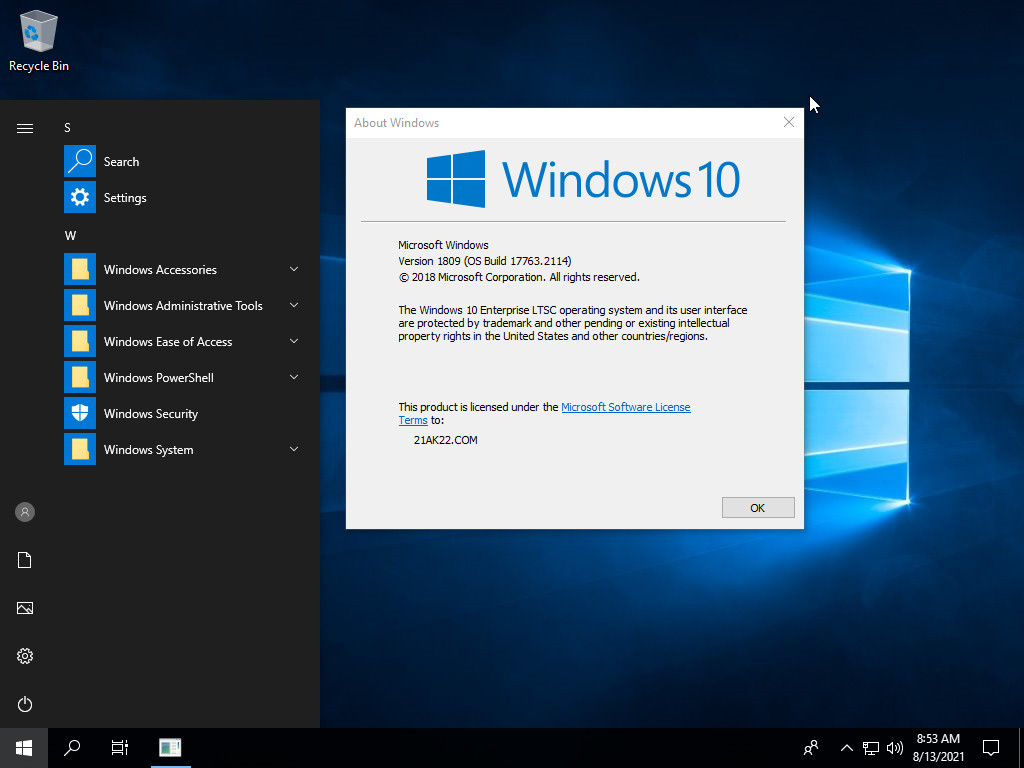Open Task View on the taskbar

coord(120,748)
